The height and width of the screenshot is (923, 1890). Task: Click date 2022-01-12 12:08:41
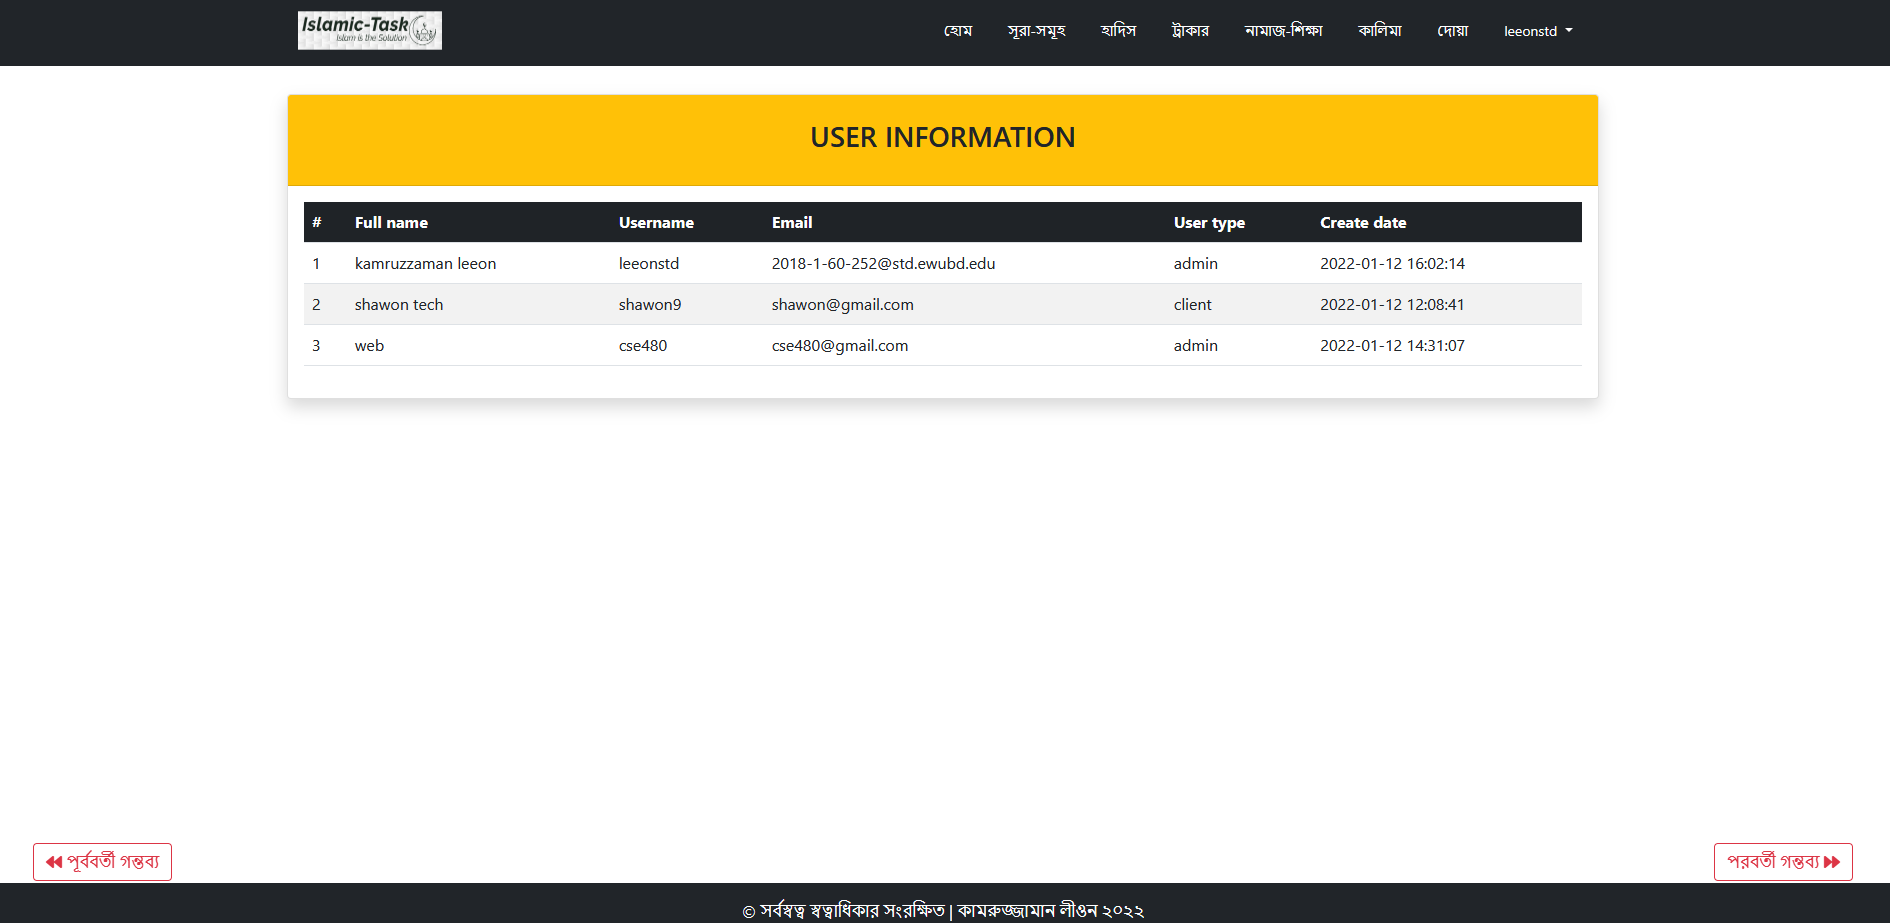[1392, 305]
